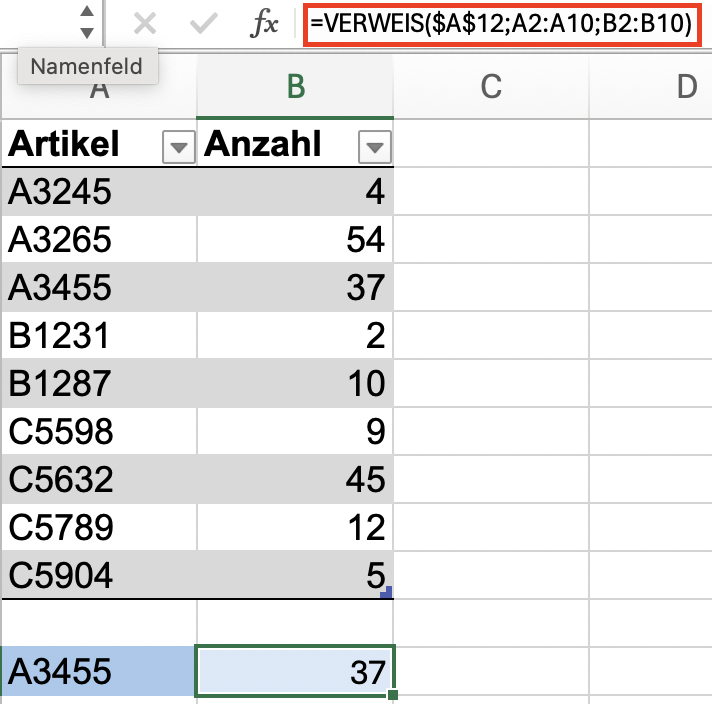This screenshot has height=704, width=712.
Task: Select cell C5904
Action: pyautogui.click(x=99, y=575)
